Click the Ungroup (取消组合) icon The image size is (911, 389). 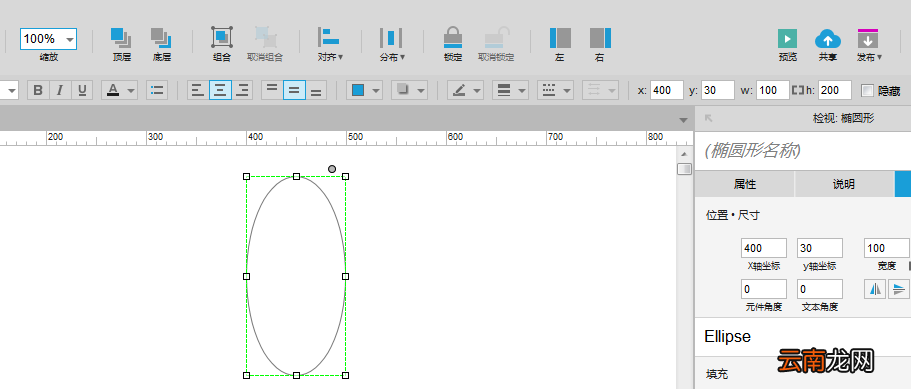pos(266,37)
